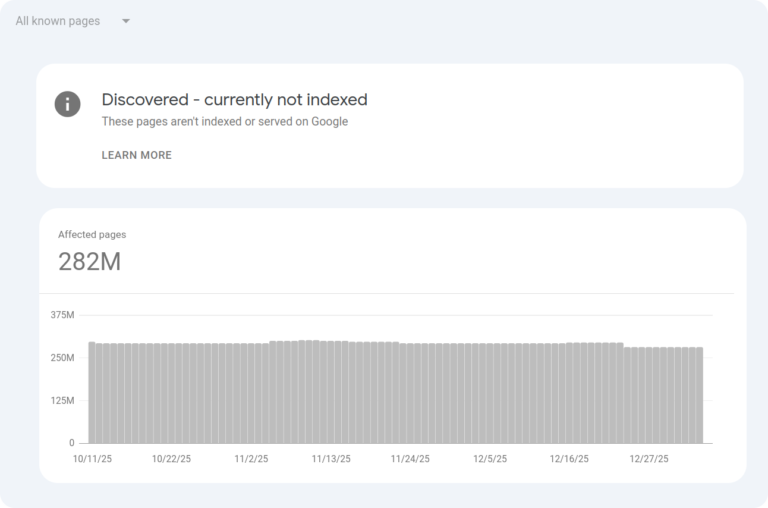This screenshot has width=768, height=508.
Task: Click the 10/11/25 date label
Action: click(93, 459)
